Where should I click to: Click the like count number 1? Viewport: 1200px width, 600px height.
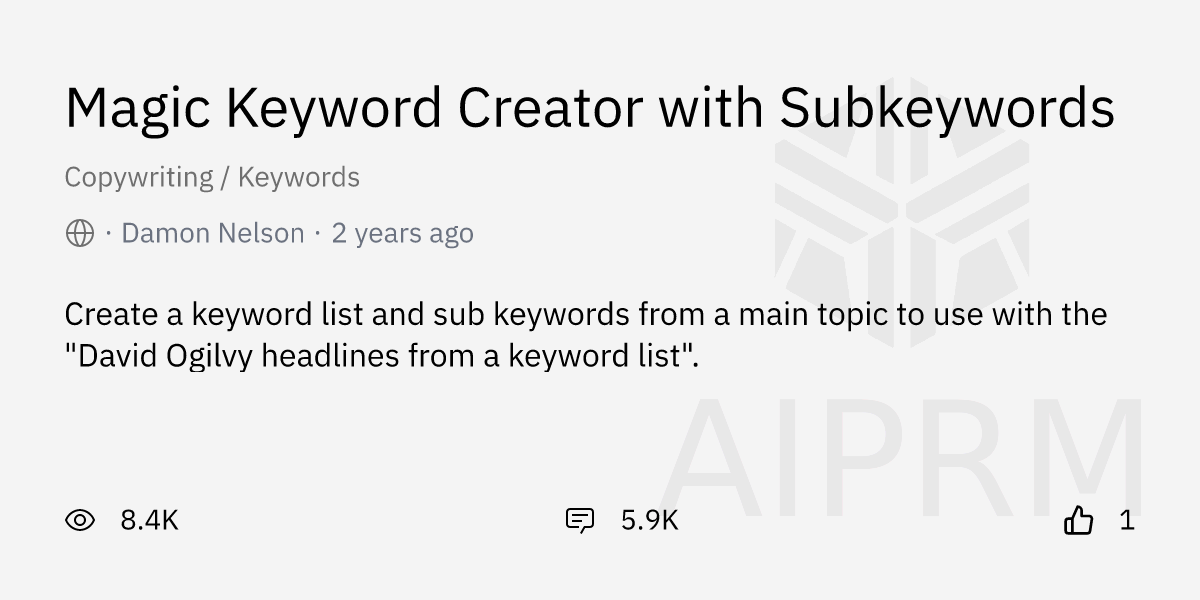tap(1126, 520)
